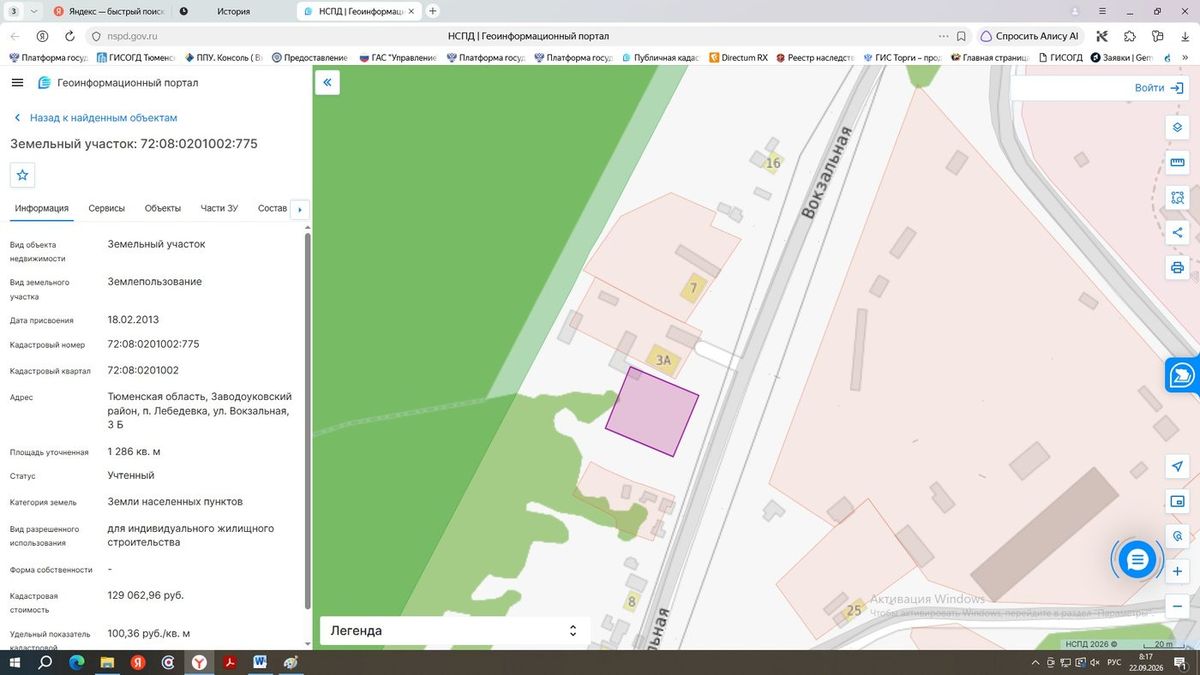This screenshot has width=1200, height=675.
Task: Select the highlighted purple land plot
Action: [x=651, y=411]
